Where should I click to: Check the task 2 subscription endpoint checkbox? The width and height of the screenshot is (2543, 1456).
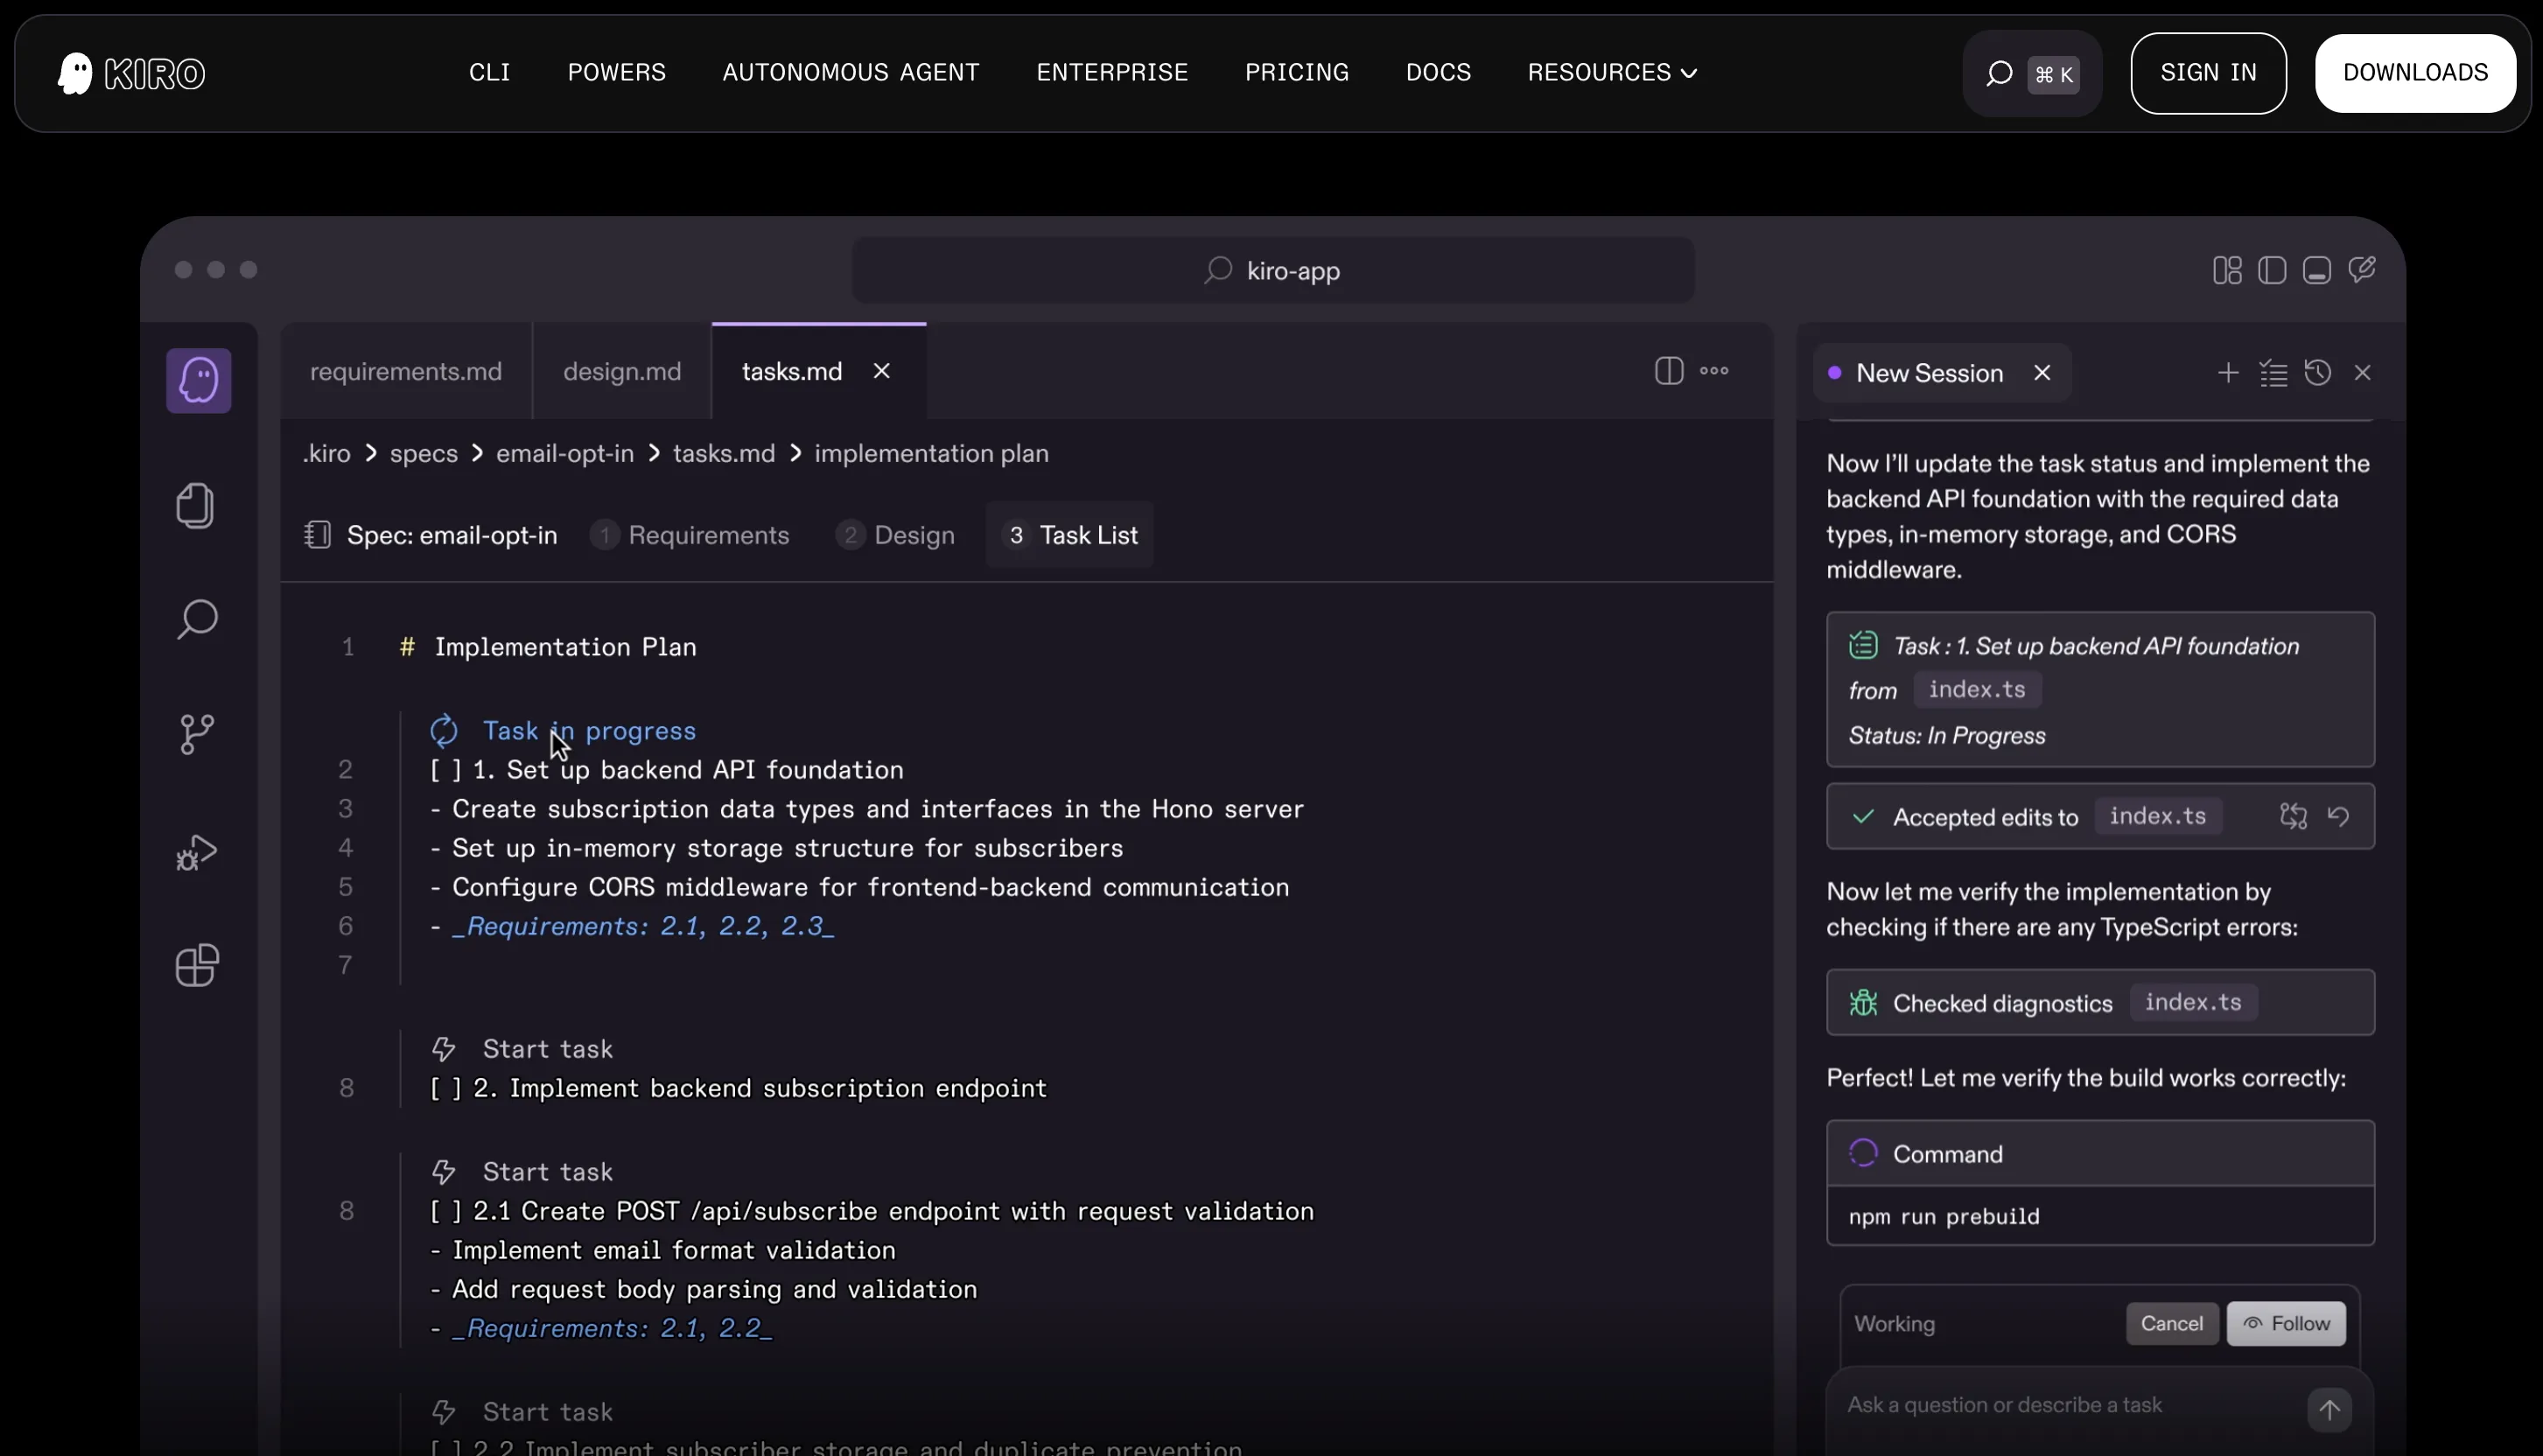coord(445,1088)
